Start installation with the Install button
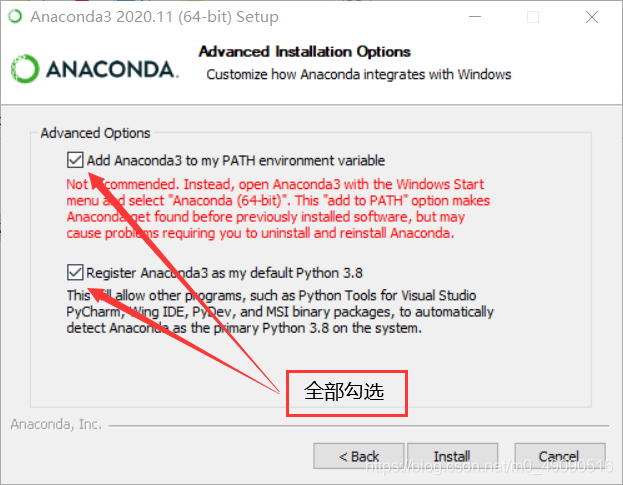The width and height of the screenshot is (623, 485). pos(452,456)
